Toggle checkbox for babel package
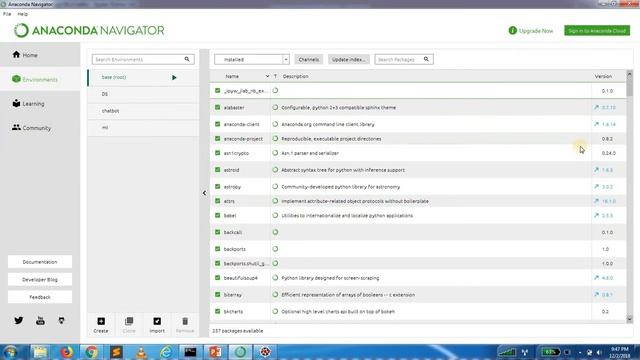The image size is (640, 360). [218, 215]
